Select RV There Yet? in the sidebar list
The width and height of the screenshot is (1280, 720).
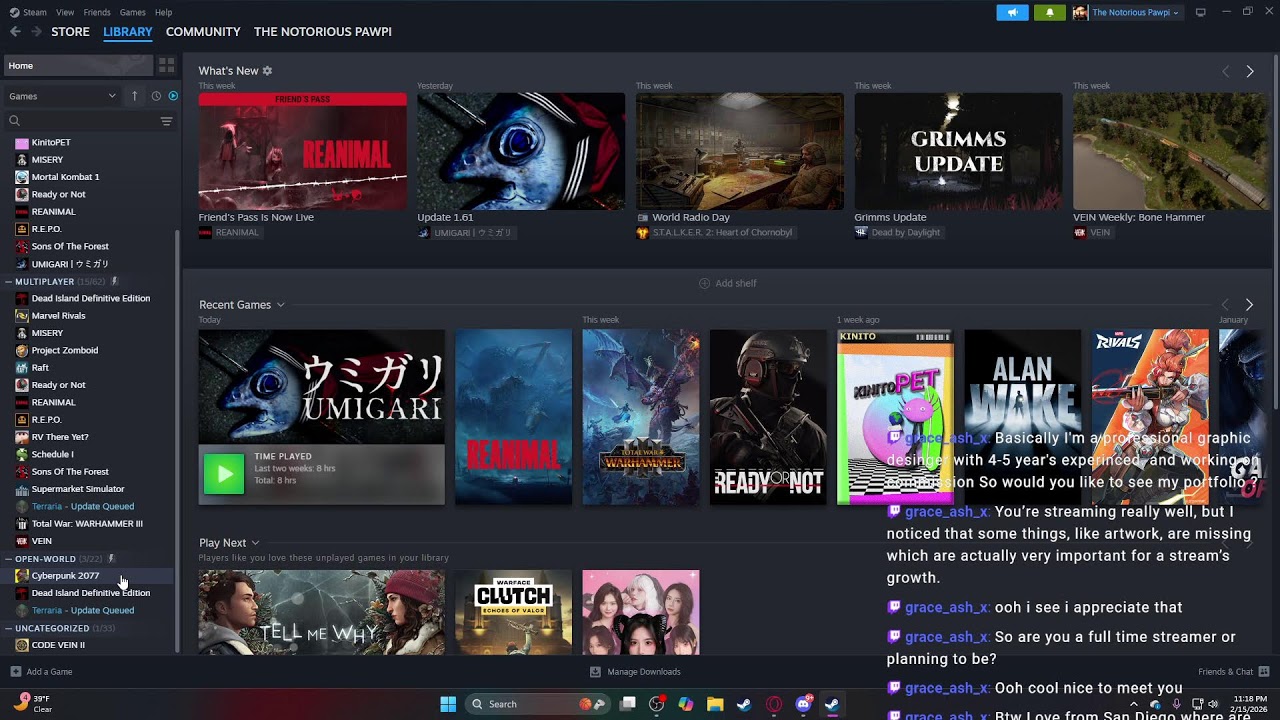coord(60,437)
